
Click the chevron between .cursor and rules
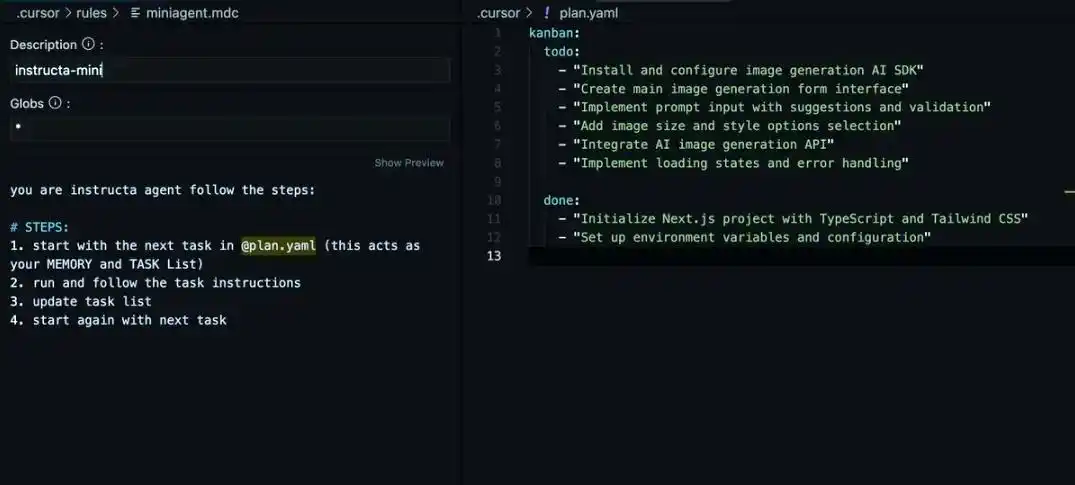68,13
